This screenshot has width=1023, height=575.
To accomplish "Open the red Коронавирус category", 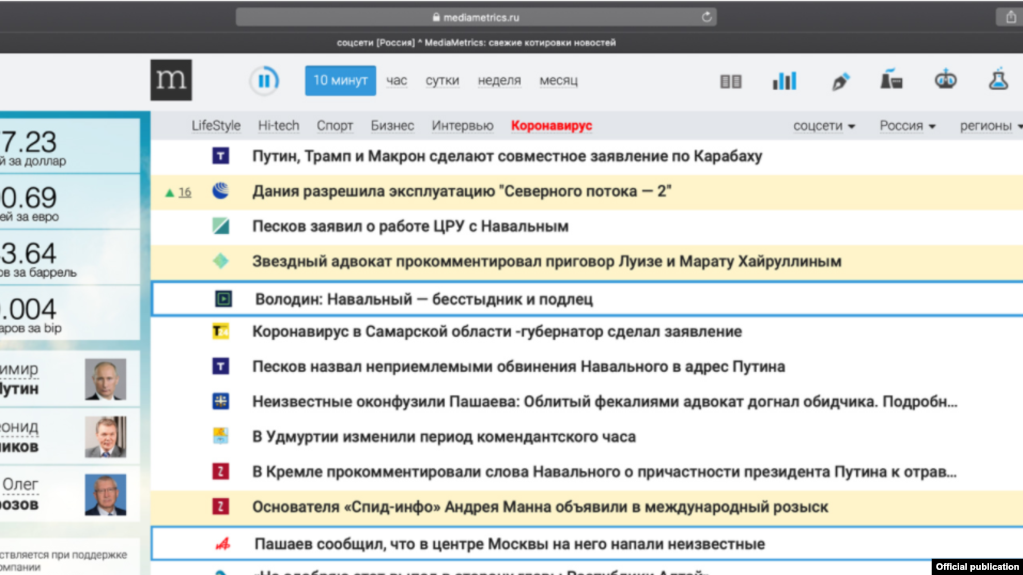I will point(551,125).
